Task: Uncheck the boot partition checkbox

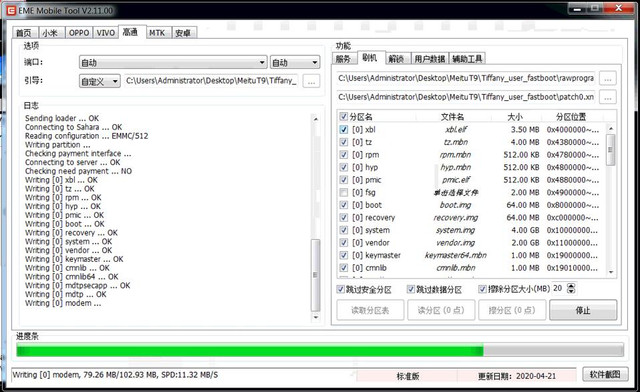Action: pyautogui.click(x=344, y=205)
